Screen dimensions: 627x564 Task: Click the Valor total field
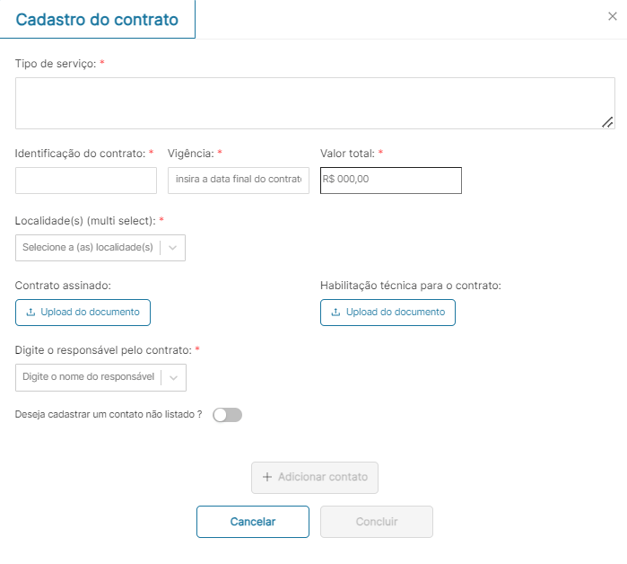(391, 180)
